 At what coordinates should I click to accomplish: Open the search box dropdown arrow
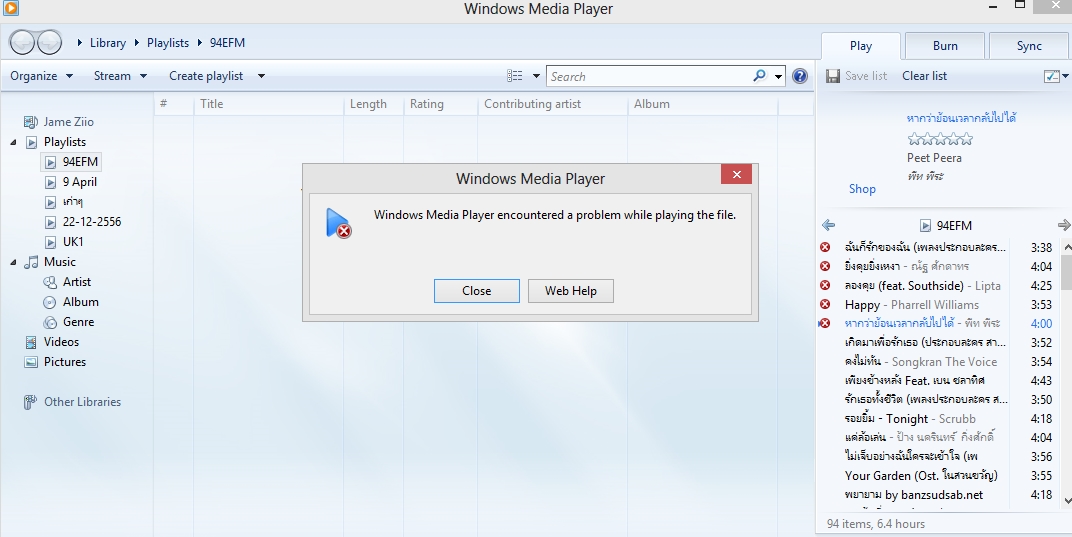coord(779,77)
